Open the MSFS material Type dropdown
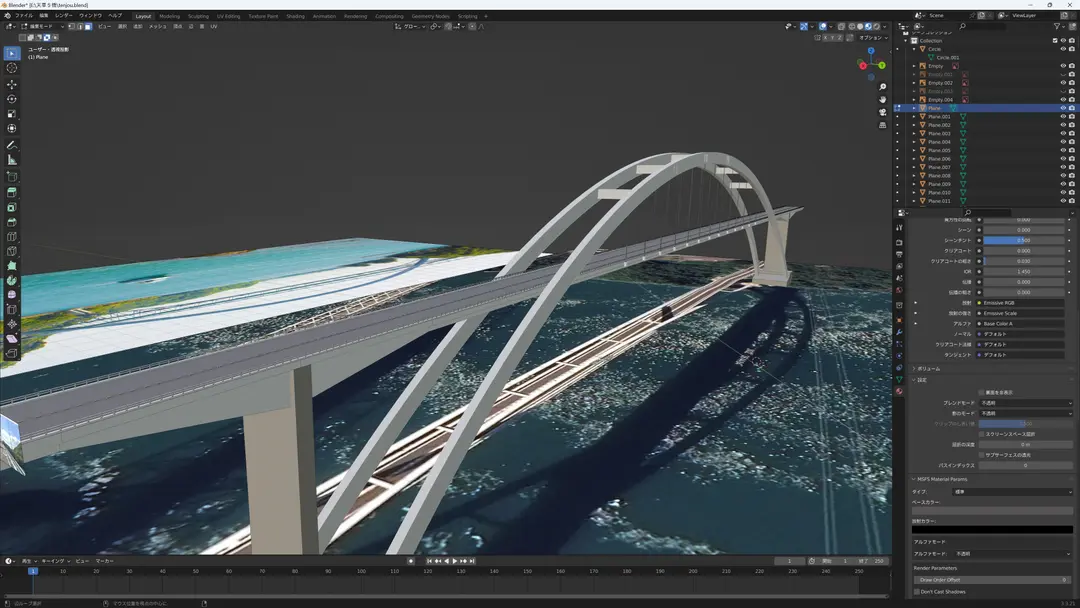Image resolution: width=1080 pixels, height=608 pixels. pos(1012,492)
